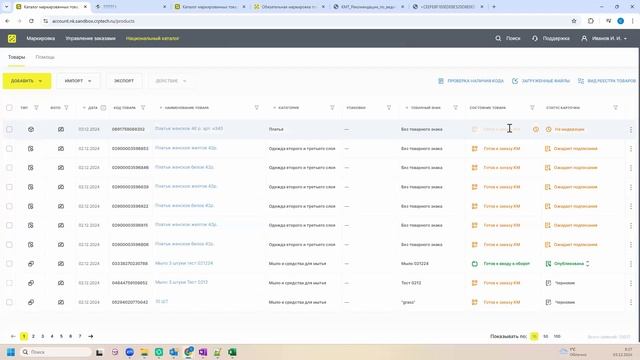Click the browser address bar
The height and width of the screenshot is (360, 640).
306,21
